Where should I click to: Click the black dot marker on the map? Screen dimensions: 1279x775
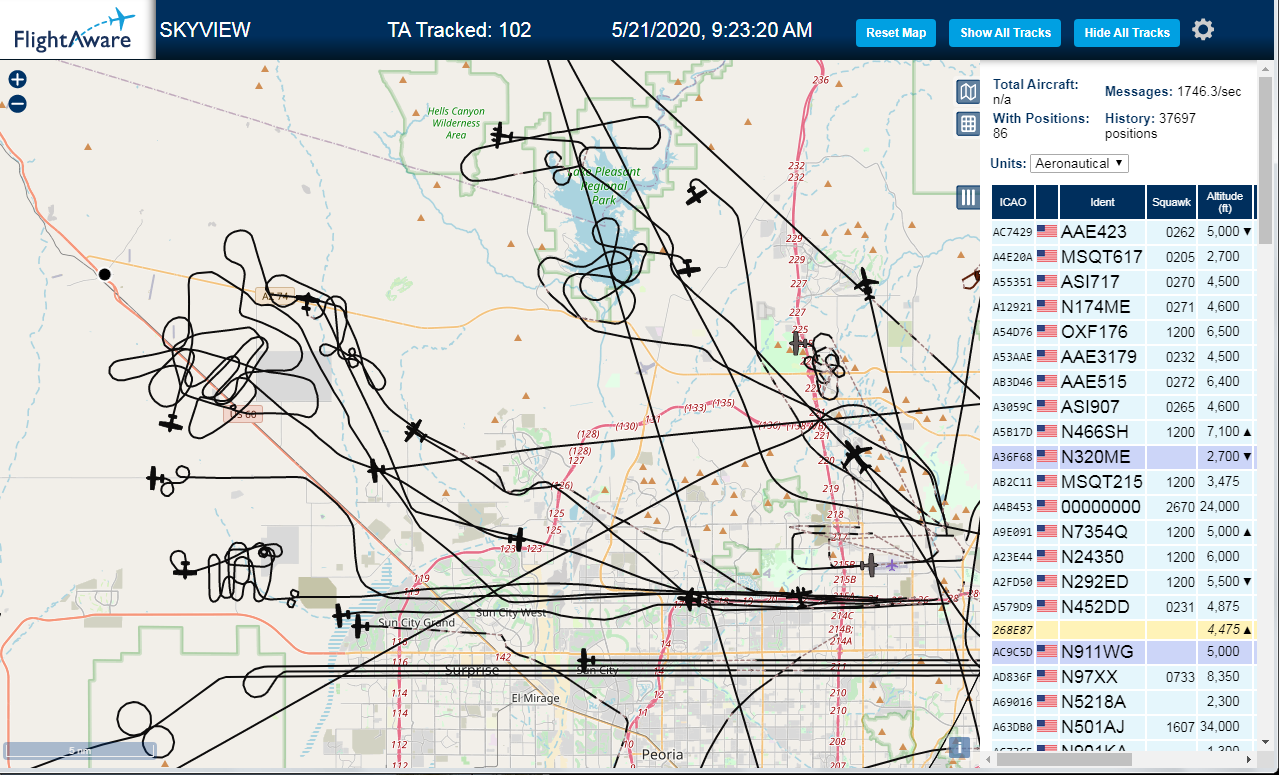[x=104, y=273]
